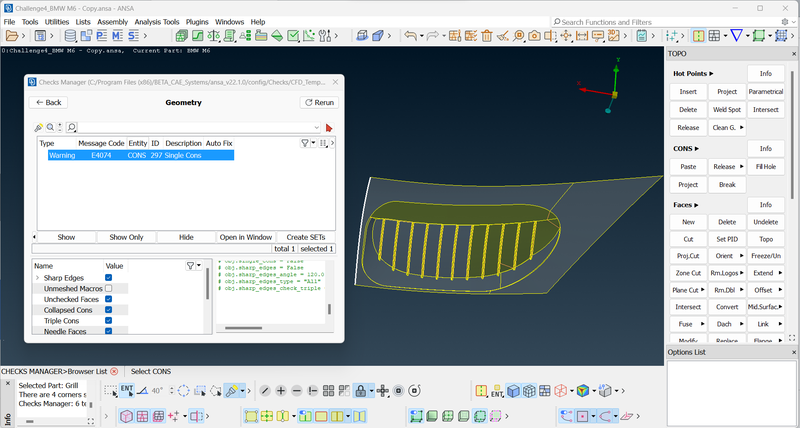Viewport: 800px width, 428px height.
Task: Select the Single Cons warning row
Action: pyautogui.click(x=141, y=155)
